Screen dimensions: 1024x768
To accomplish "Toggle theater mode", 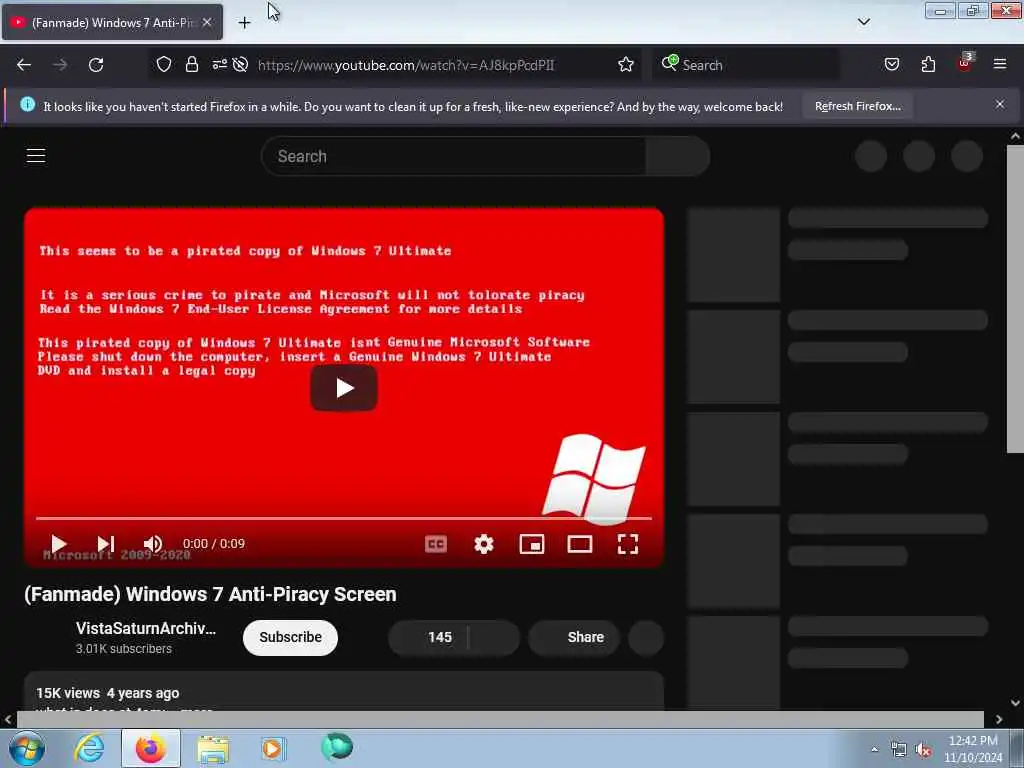I will (579, 544).
